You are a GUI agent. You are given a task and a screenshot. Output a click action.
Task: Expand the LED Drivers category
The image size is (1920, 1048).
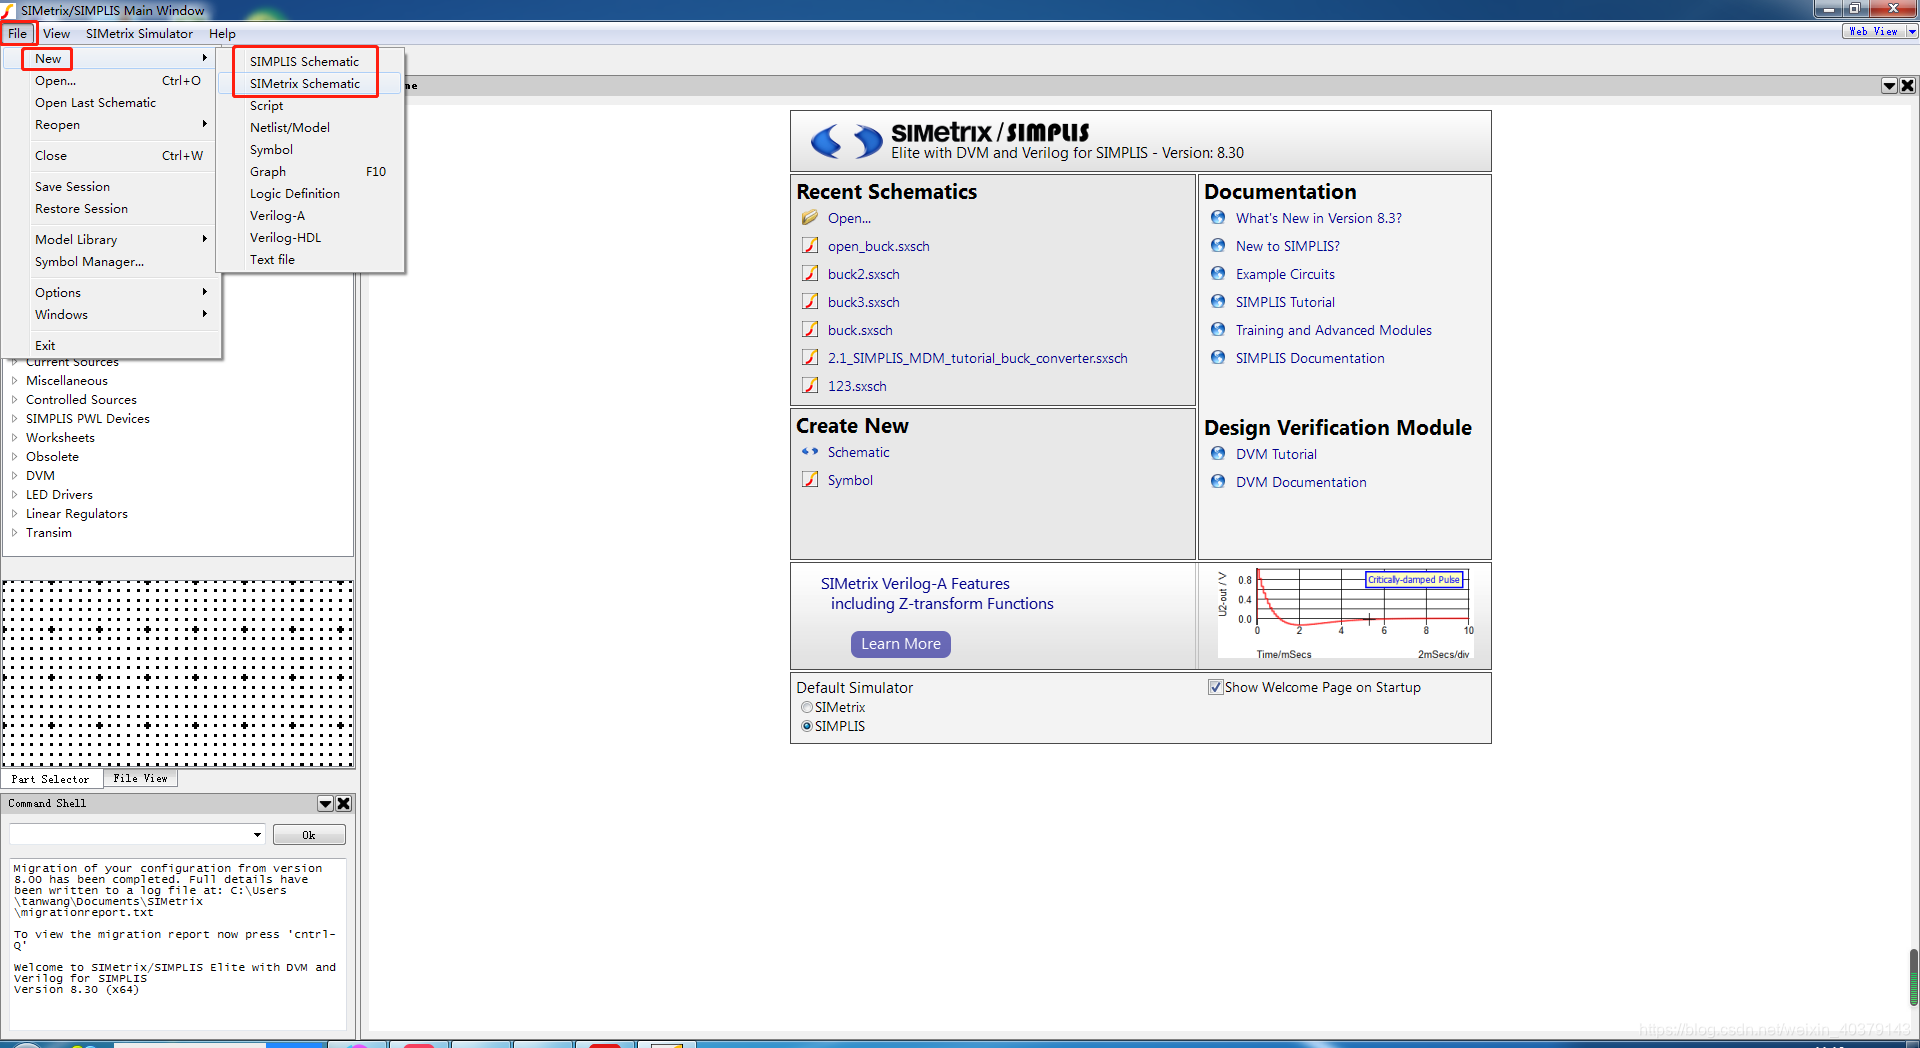[x=14, y=495]
